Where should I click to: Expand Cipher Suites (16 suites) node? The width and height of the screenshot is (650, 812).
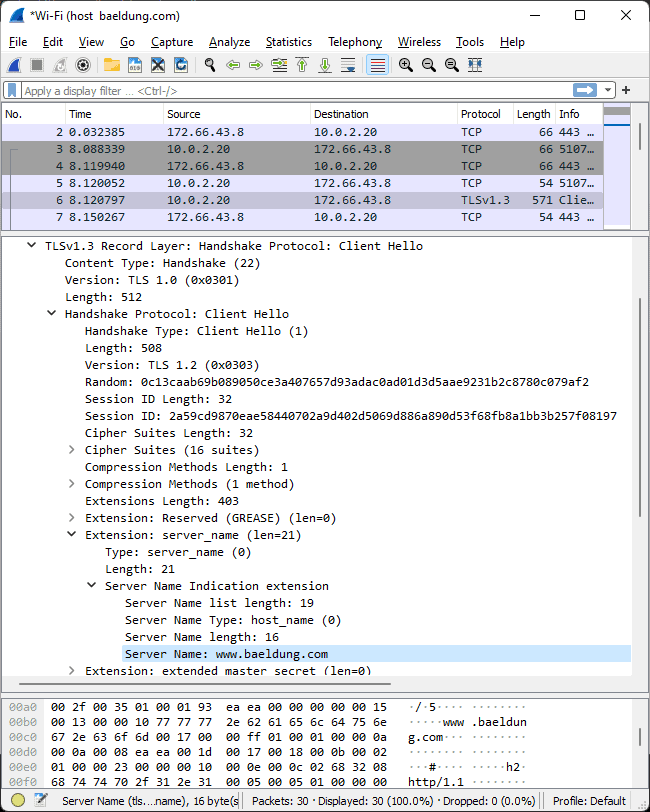point(72,450)
